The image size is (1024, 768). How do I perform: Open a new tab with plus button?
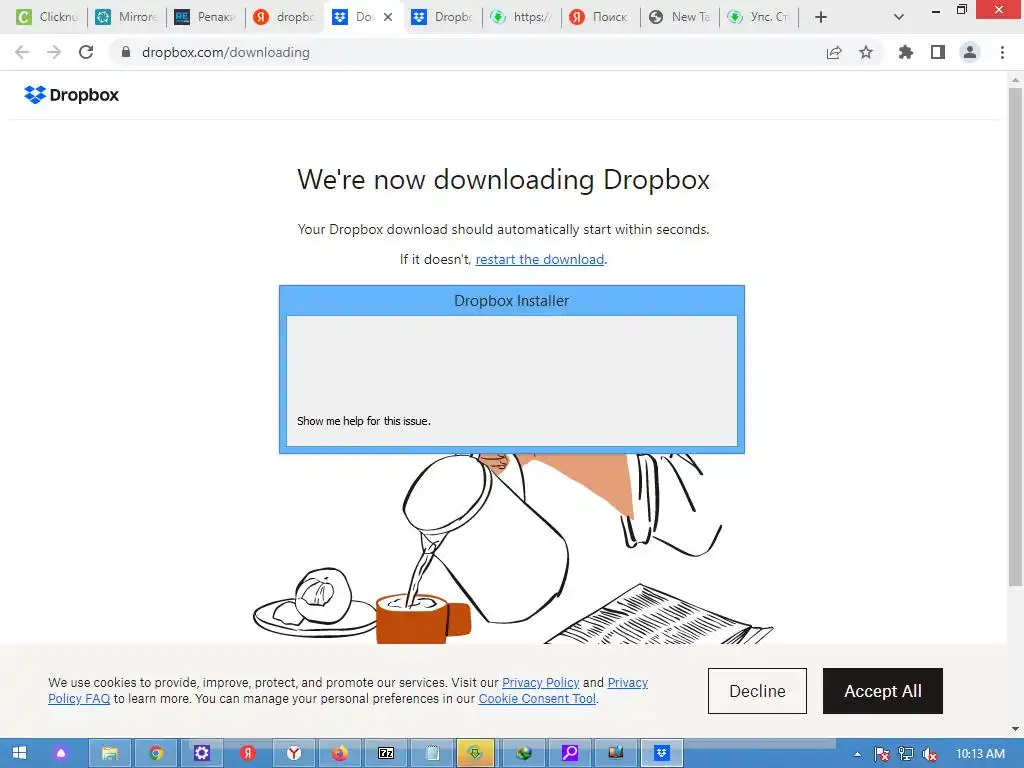point(821,17)
